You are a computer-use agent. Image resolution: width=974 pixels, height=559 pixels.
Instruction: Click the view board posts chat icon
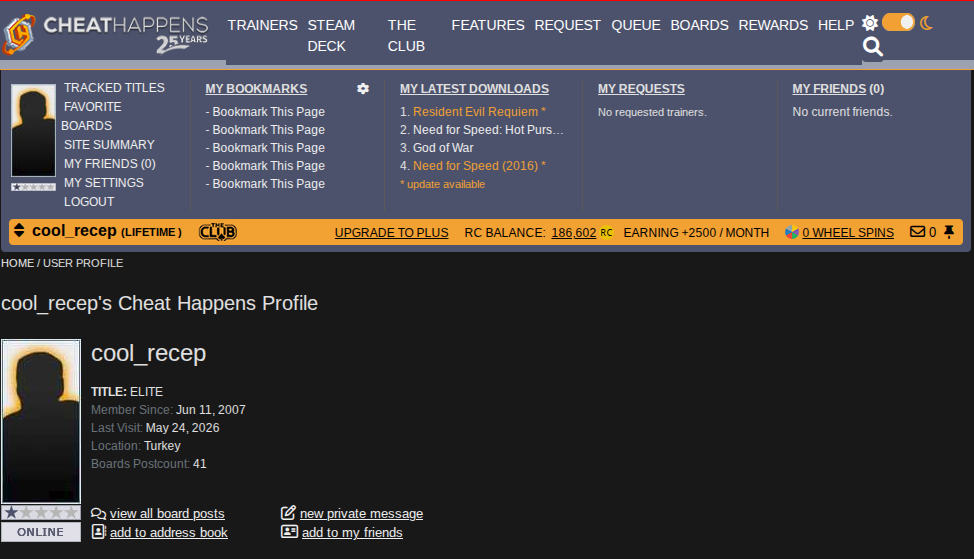coord(98,514)
